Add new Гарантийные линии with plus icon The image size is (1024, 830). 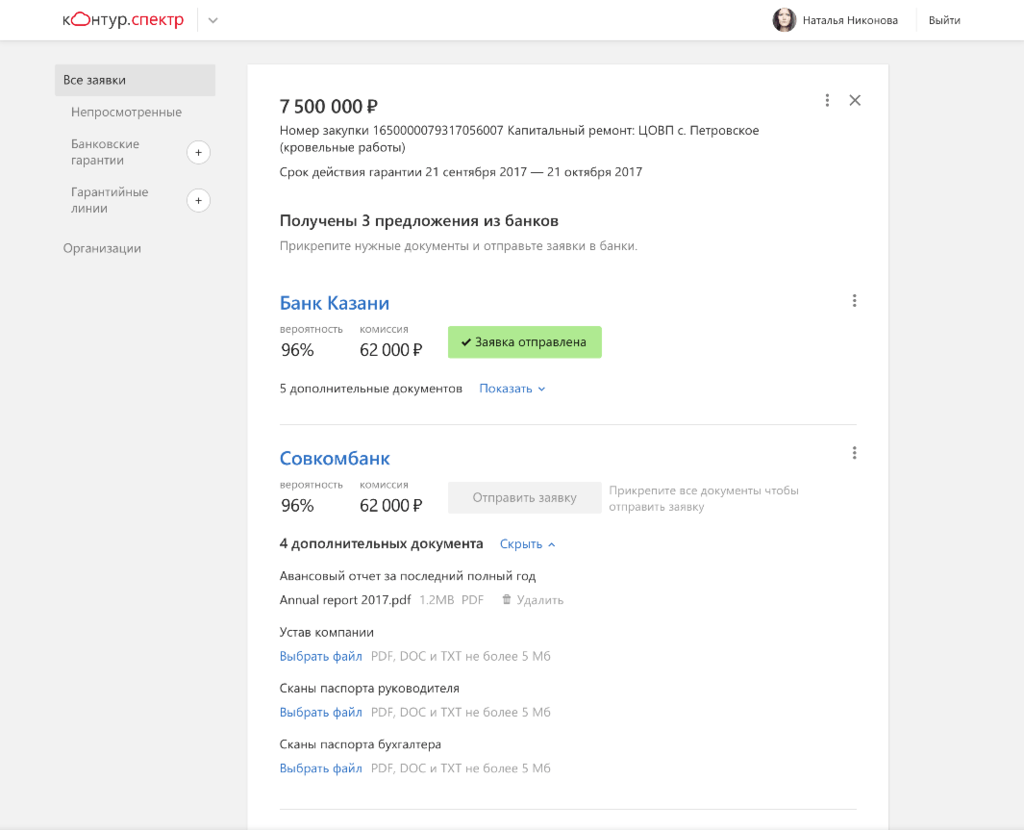click(x=199, y=200)
